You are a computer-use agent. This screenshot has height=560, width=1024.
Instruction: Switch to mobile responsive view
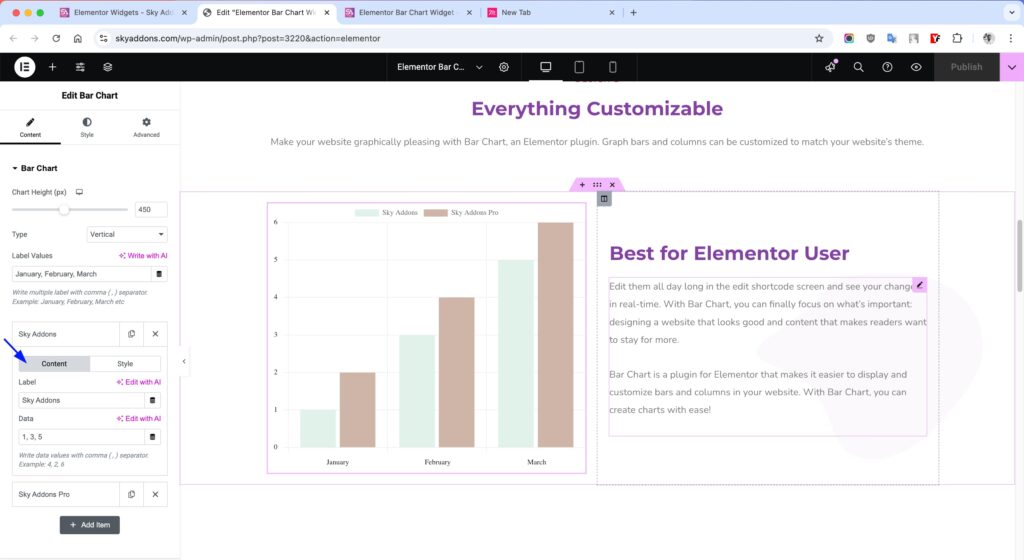pos(613,67)
